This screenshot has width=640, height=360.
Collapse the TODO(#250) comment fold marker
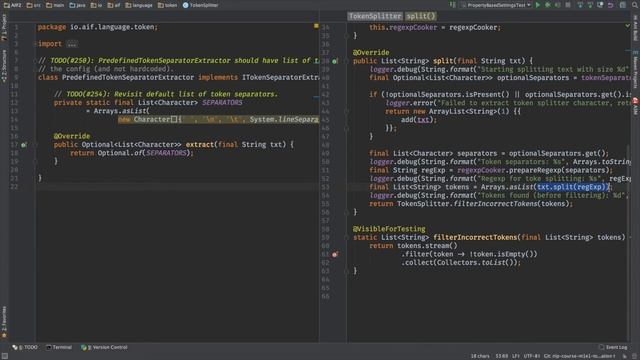coord(35,60)
